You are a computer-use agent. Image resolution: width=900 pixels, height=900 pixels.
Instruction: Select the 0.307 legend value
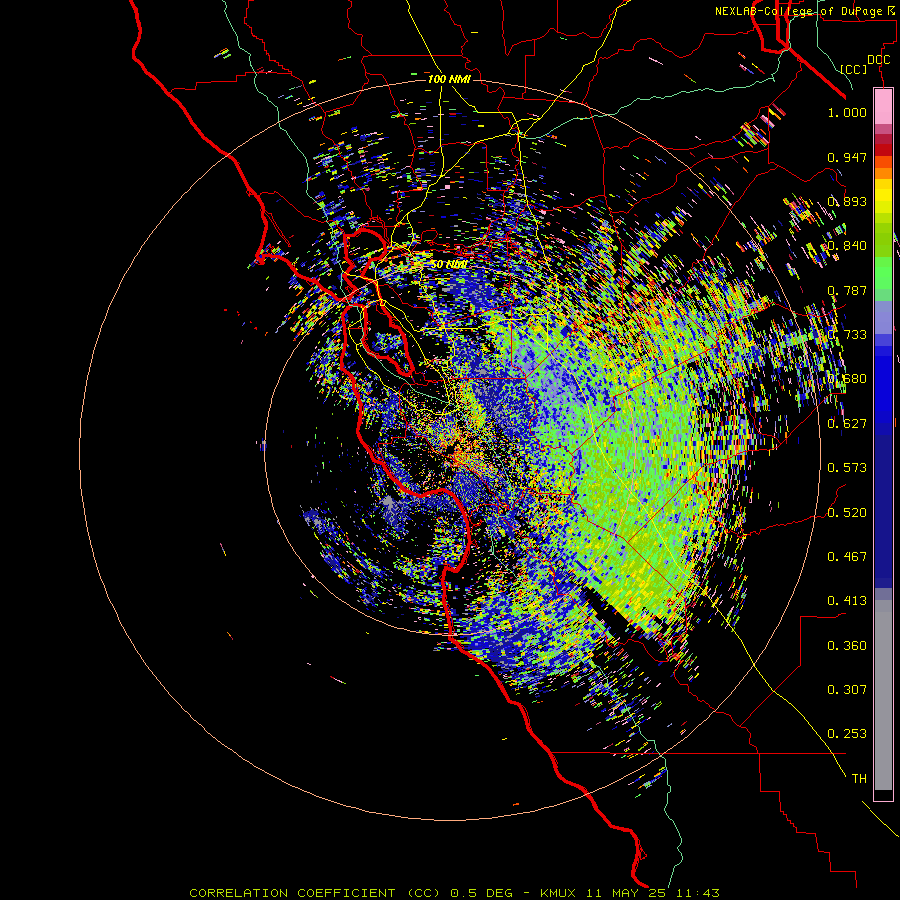tap(847, 689)
